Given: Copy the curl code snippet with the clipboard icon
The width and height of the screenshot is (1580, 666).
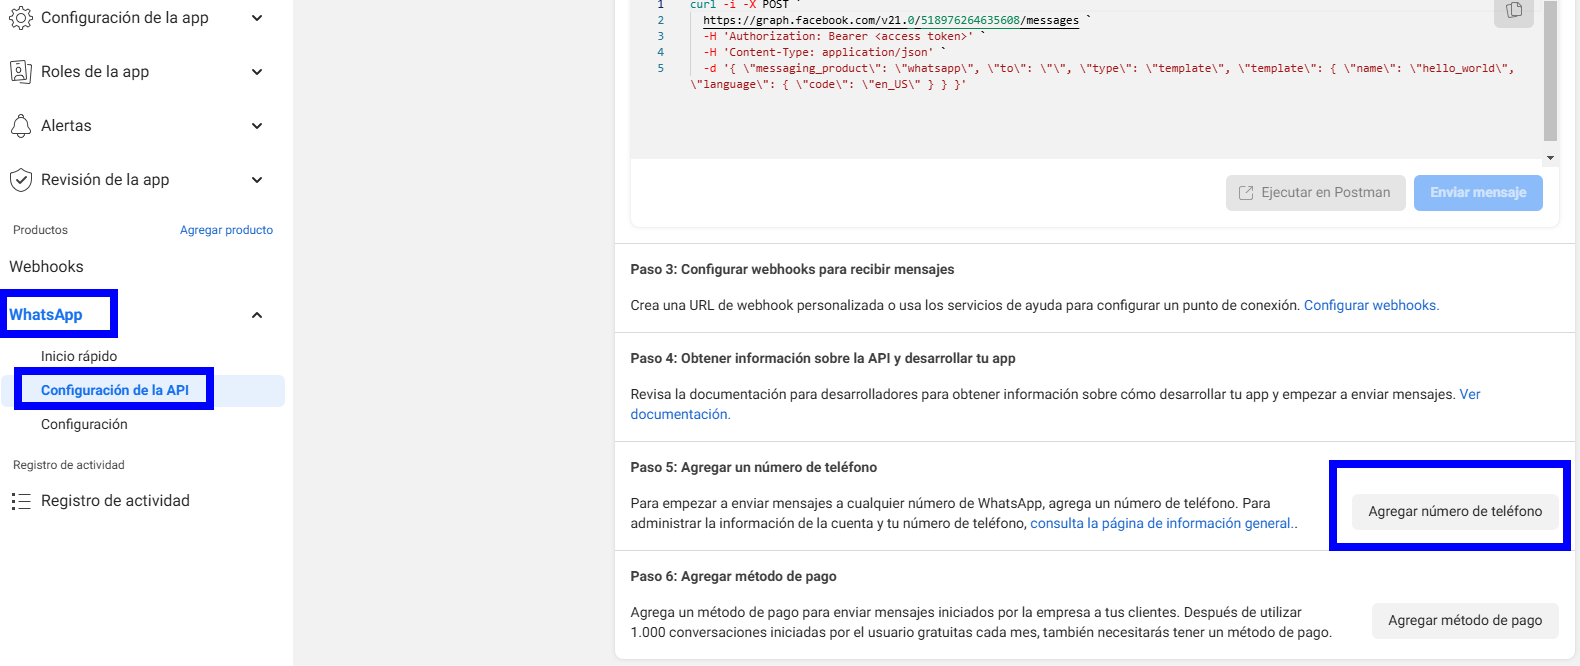Looking at the screenshot, I should point(1514,10).
